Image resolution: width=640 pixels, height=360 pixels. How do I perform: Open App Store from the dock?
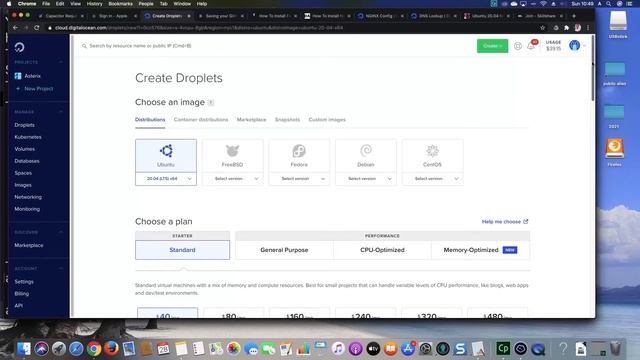pos(408,349)
